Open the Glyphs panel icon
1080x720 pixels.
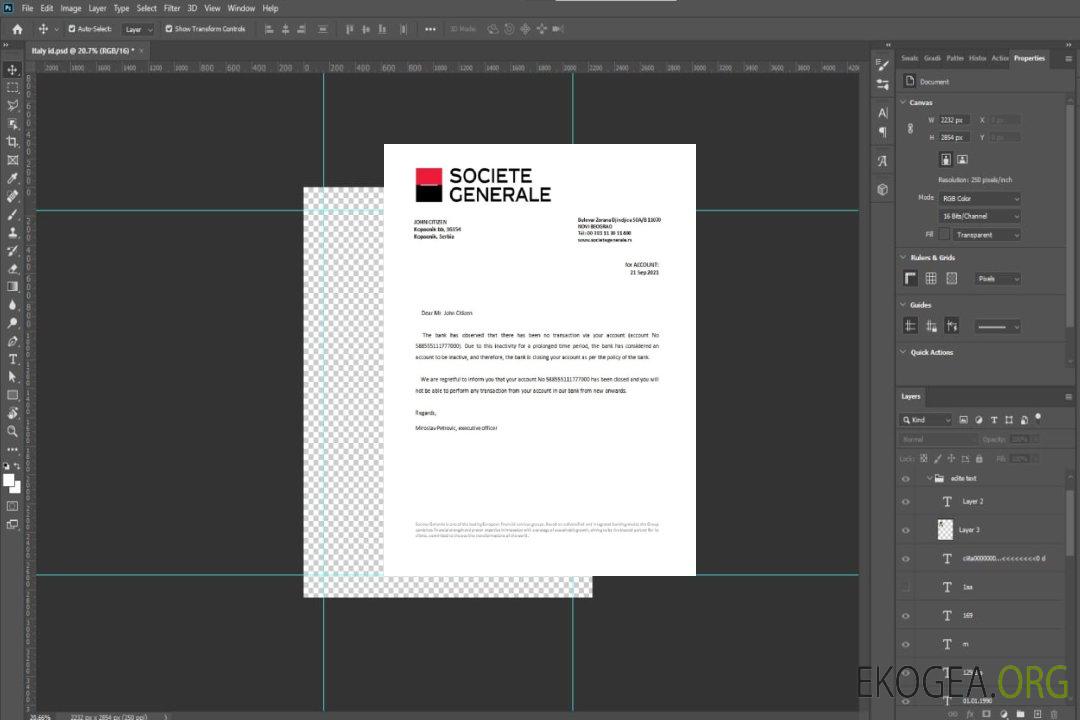(882, 161)
